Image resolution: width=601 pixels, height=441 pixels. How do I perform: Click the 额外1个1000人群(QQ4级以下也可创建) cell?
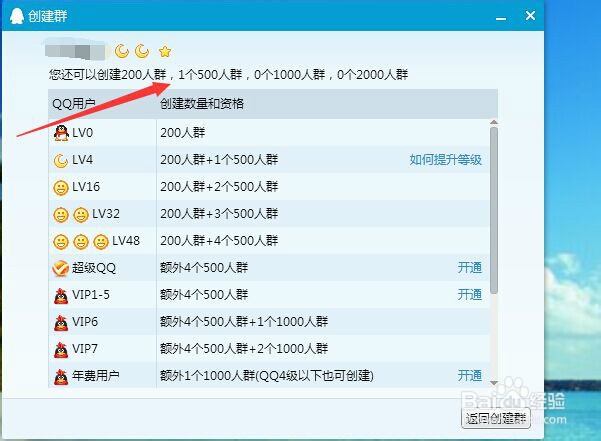click(267, 375)
